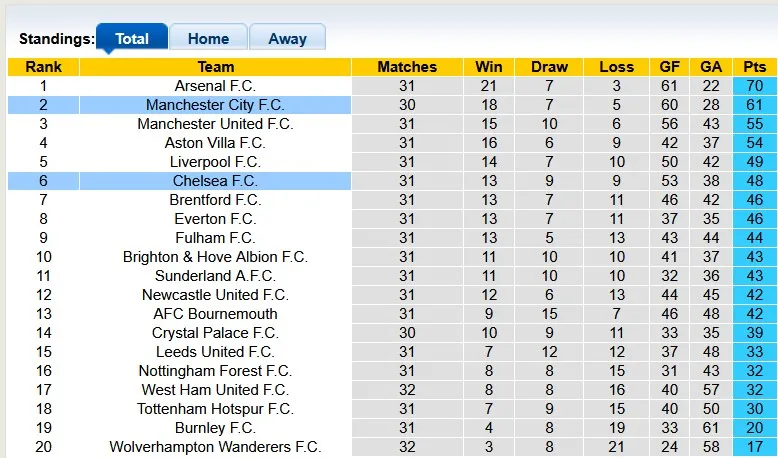Click Brighton & Hove Albion F.C.
The image size is (778, 458).
[x=215, y=257]
